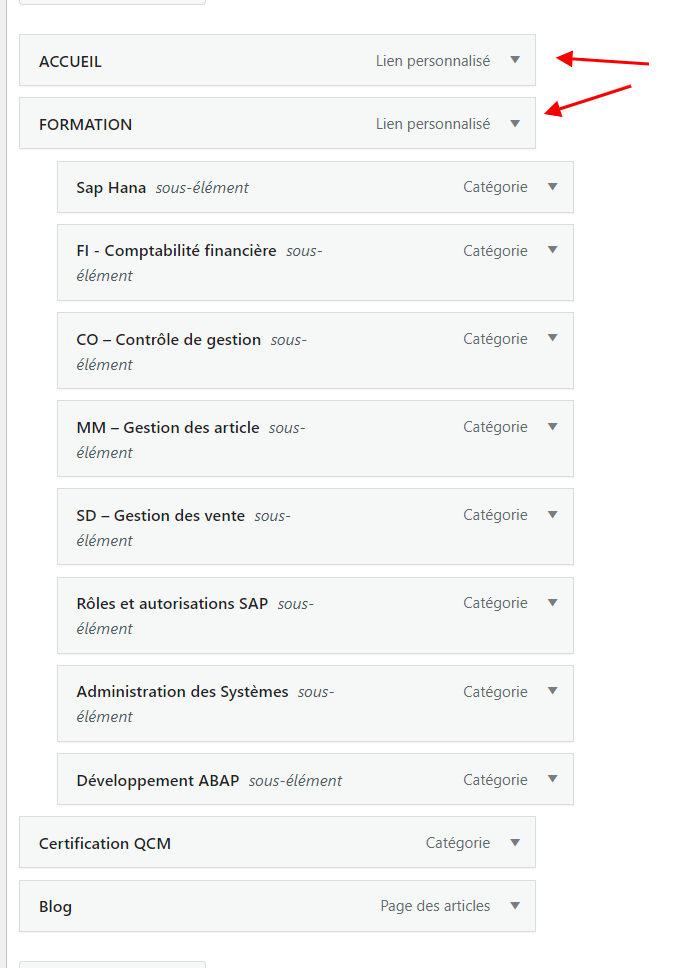Open Rôles et autorisations SAP arrow

pyautogui.click(x=553, y=603)
